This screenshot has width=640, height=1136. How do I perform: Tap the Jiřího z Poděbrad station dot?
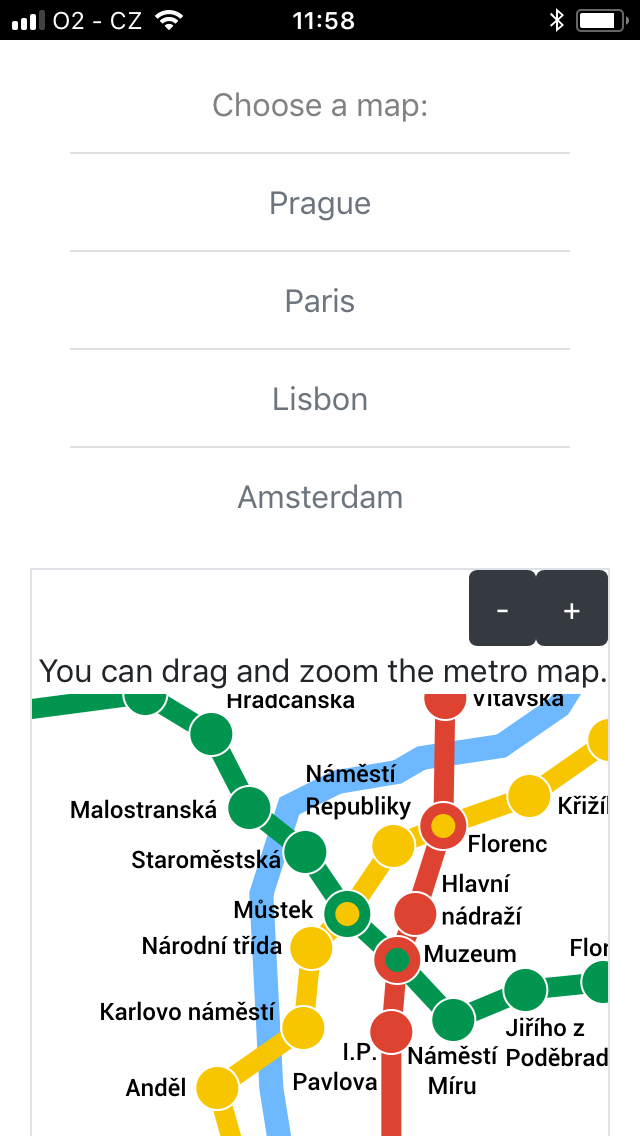pyautogui.click(x=524, y=990)
